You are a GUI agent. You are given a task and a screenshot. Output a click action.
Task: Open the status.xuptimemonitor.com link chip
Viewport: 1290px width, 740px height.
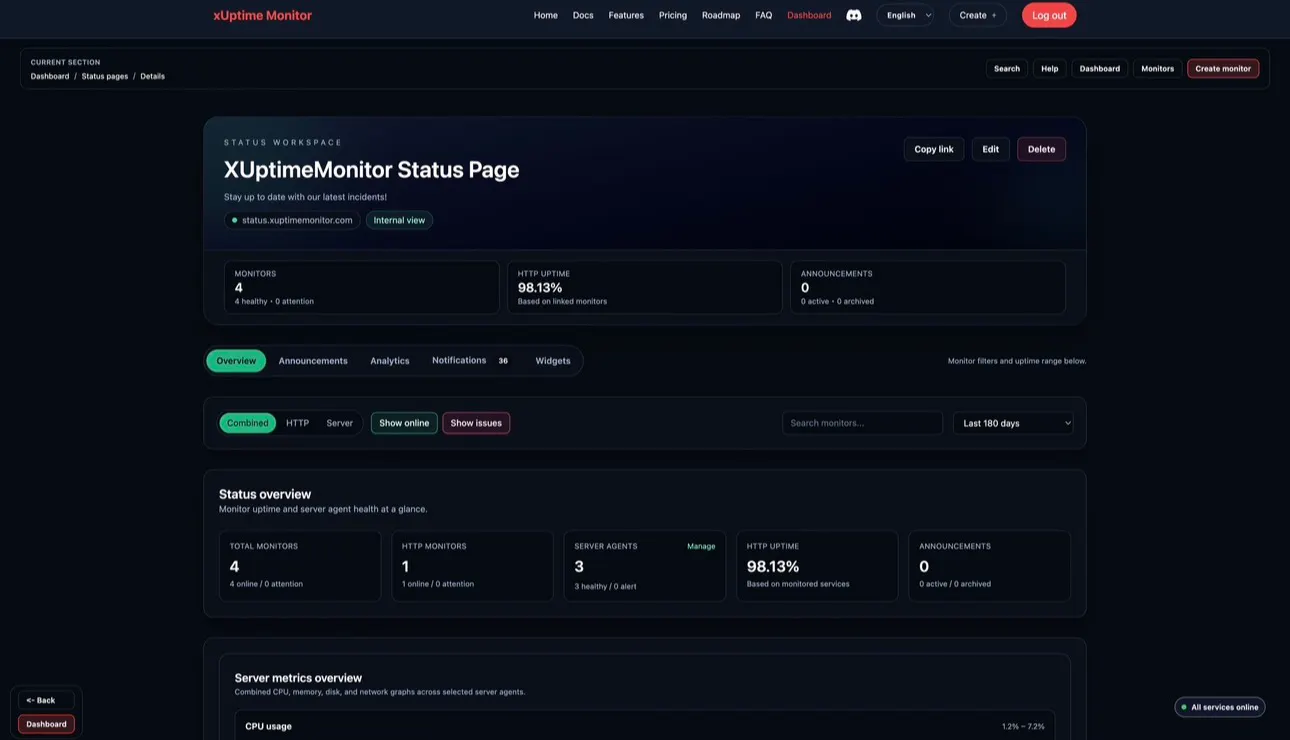[292, 220]
